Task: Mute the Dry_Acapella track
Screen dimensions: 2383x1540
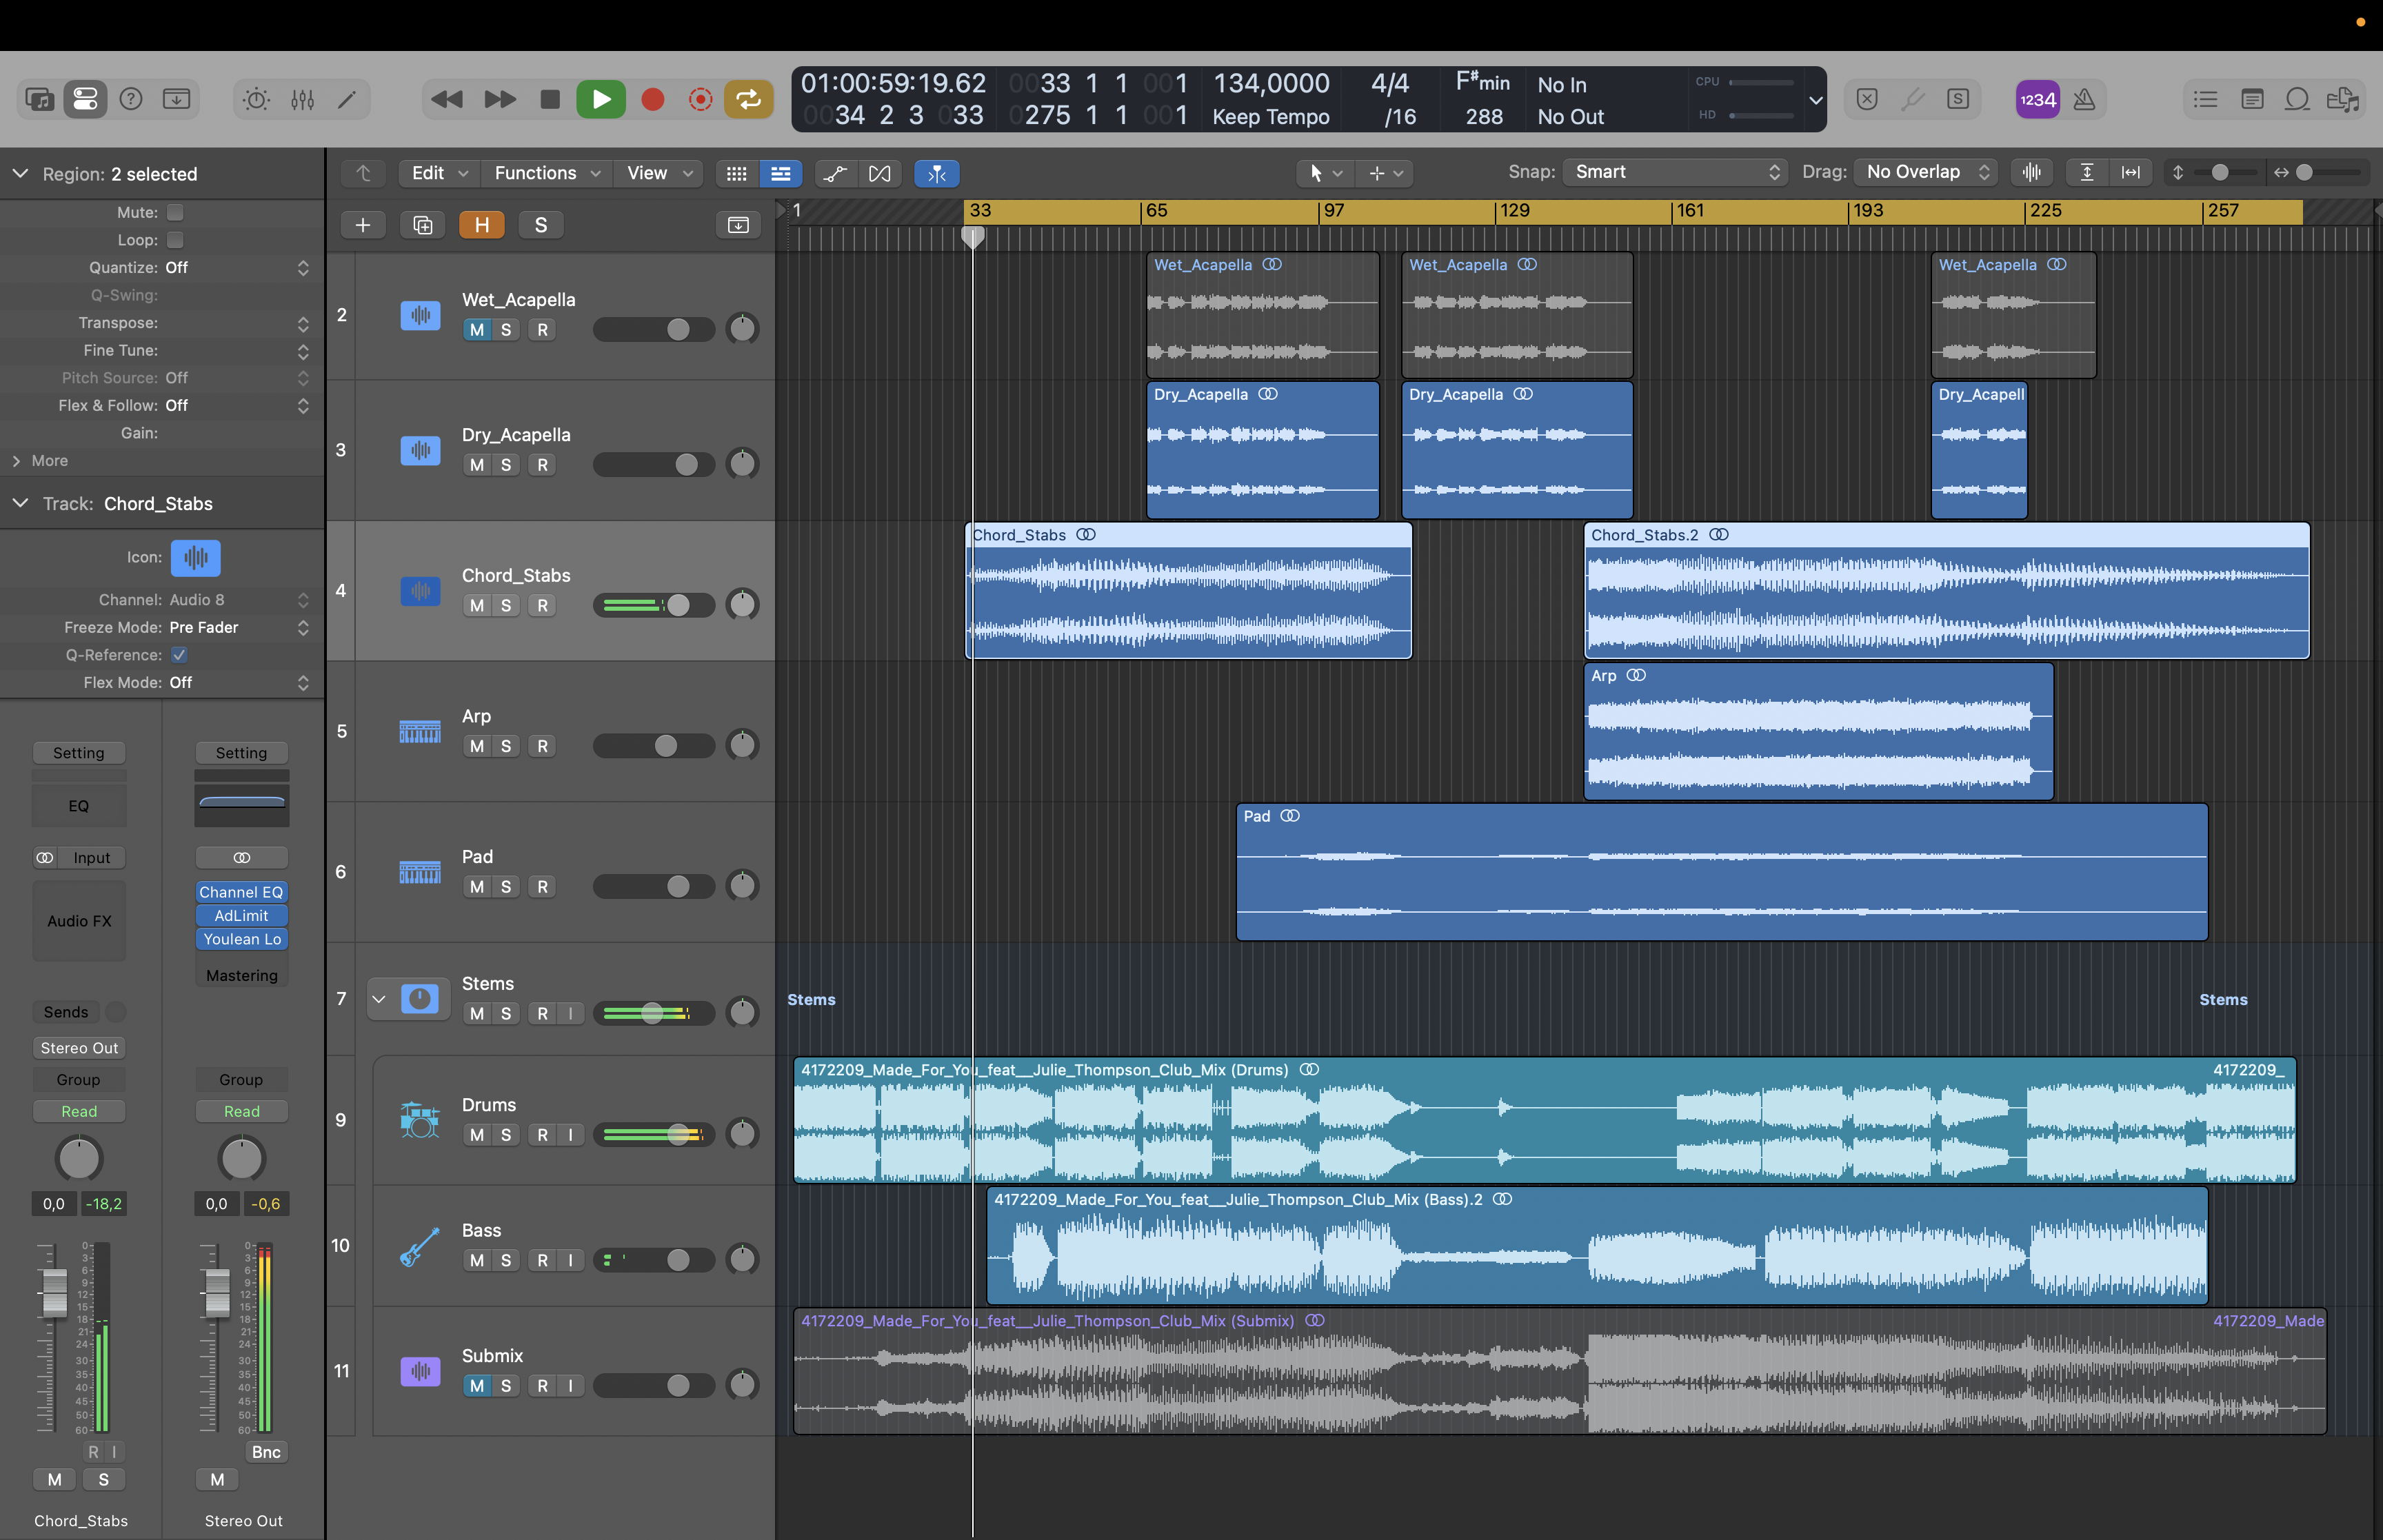Action: (477, 465)
